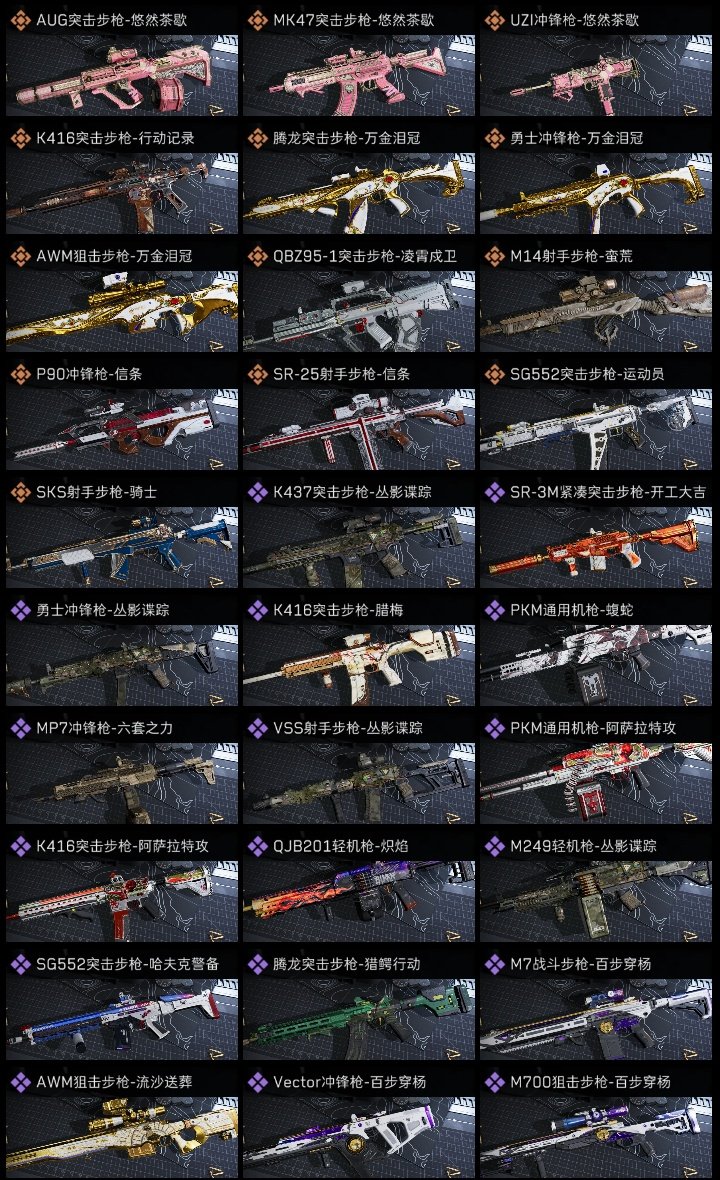Choose the P90冲锋枪-信条 weapon thumbnail
720x1180 pixels.
(x=122, y=430)
